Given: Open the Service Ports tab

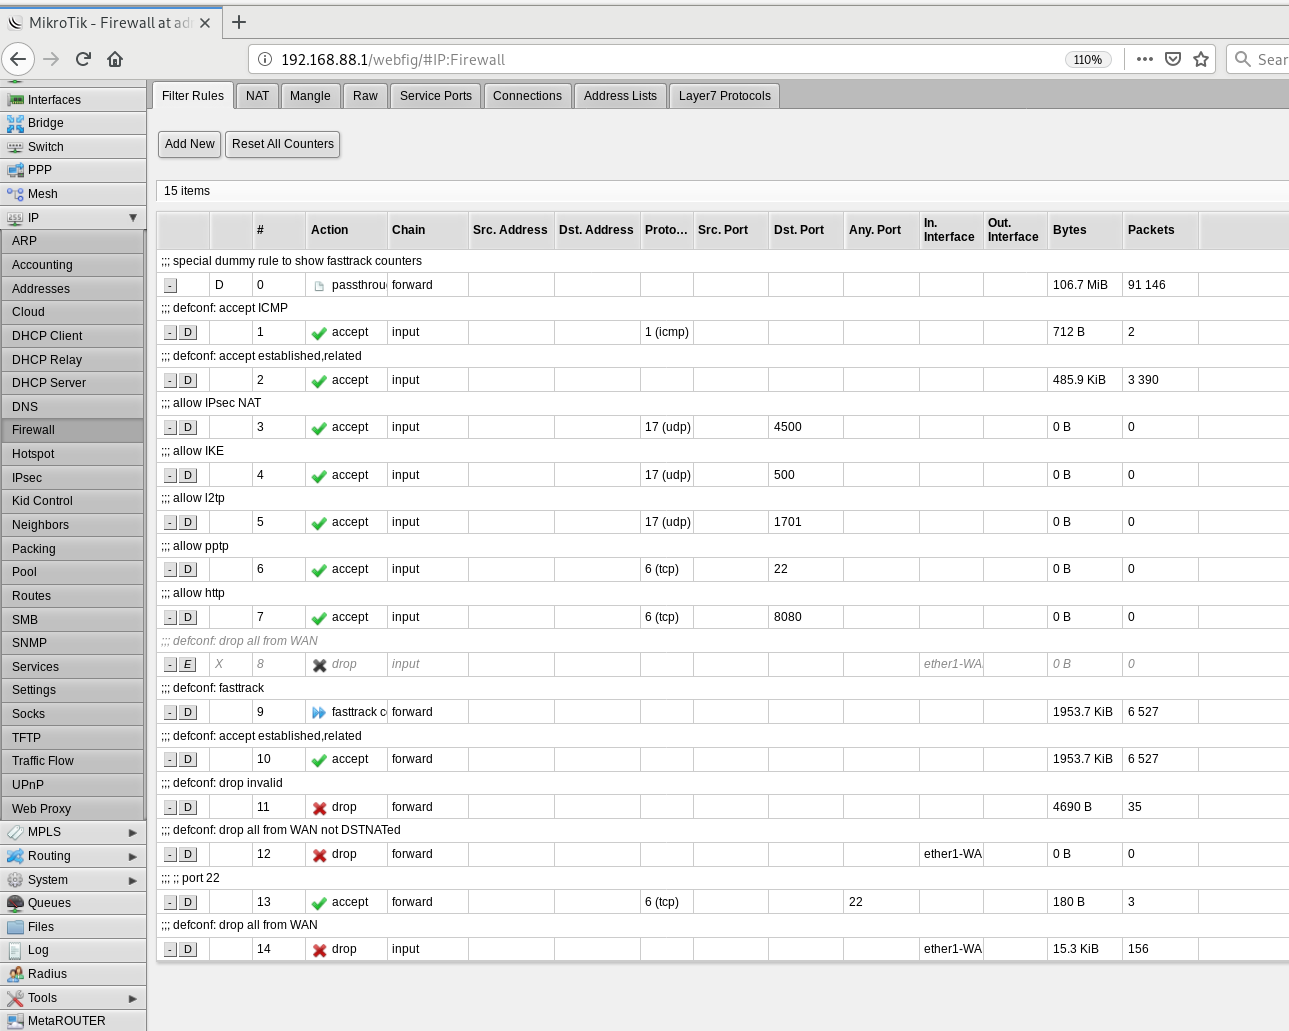Looking at the screenshot, I should 436,96.
